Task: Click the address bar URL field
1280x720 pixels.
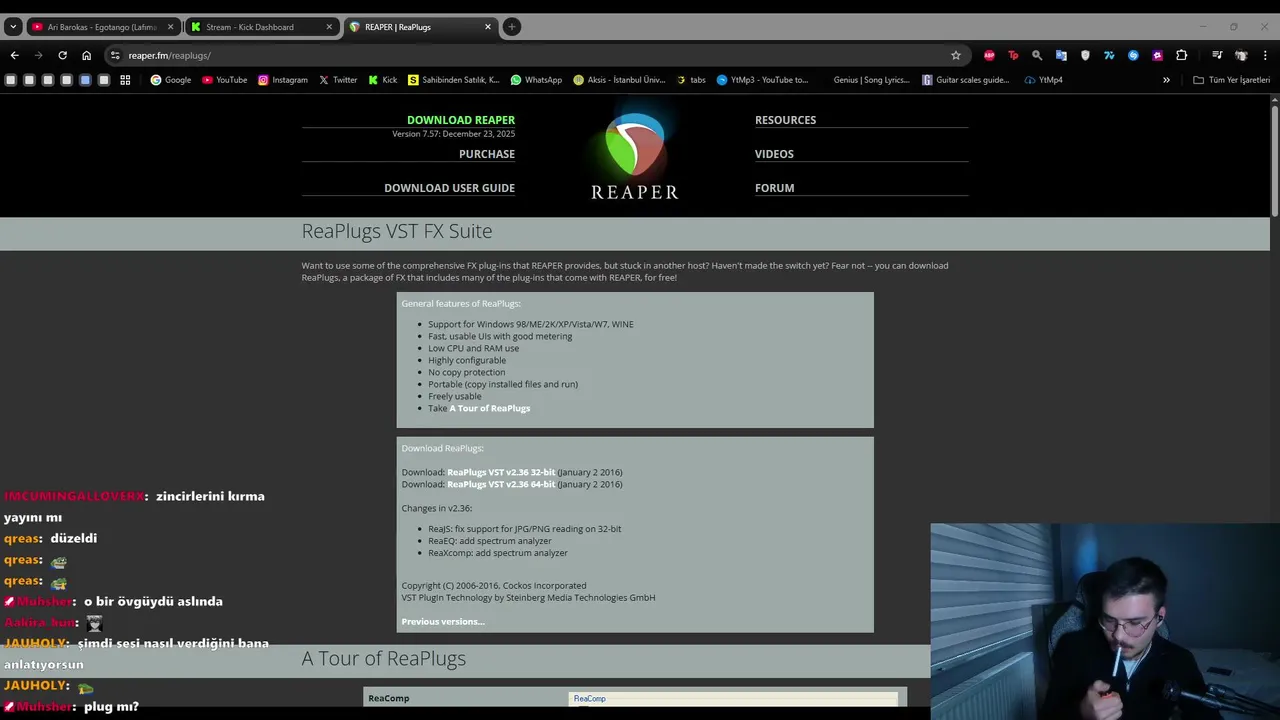Action: 530,55
